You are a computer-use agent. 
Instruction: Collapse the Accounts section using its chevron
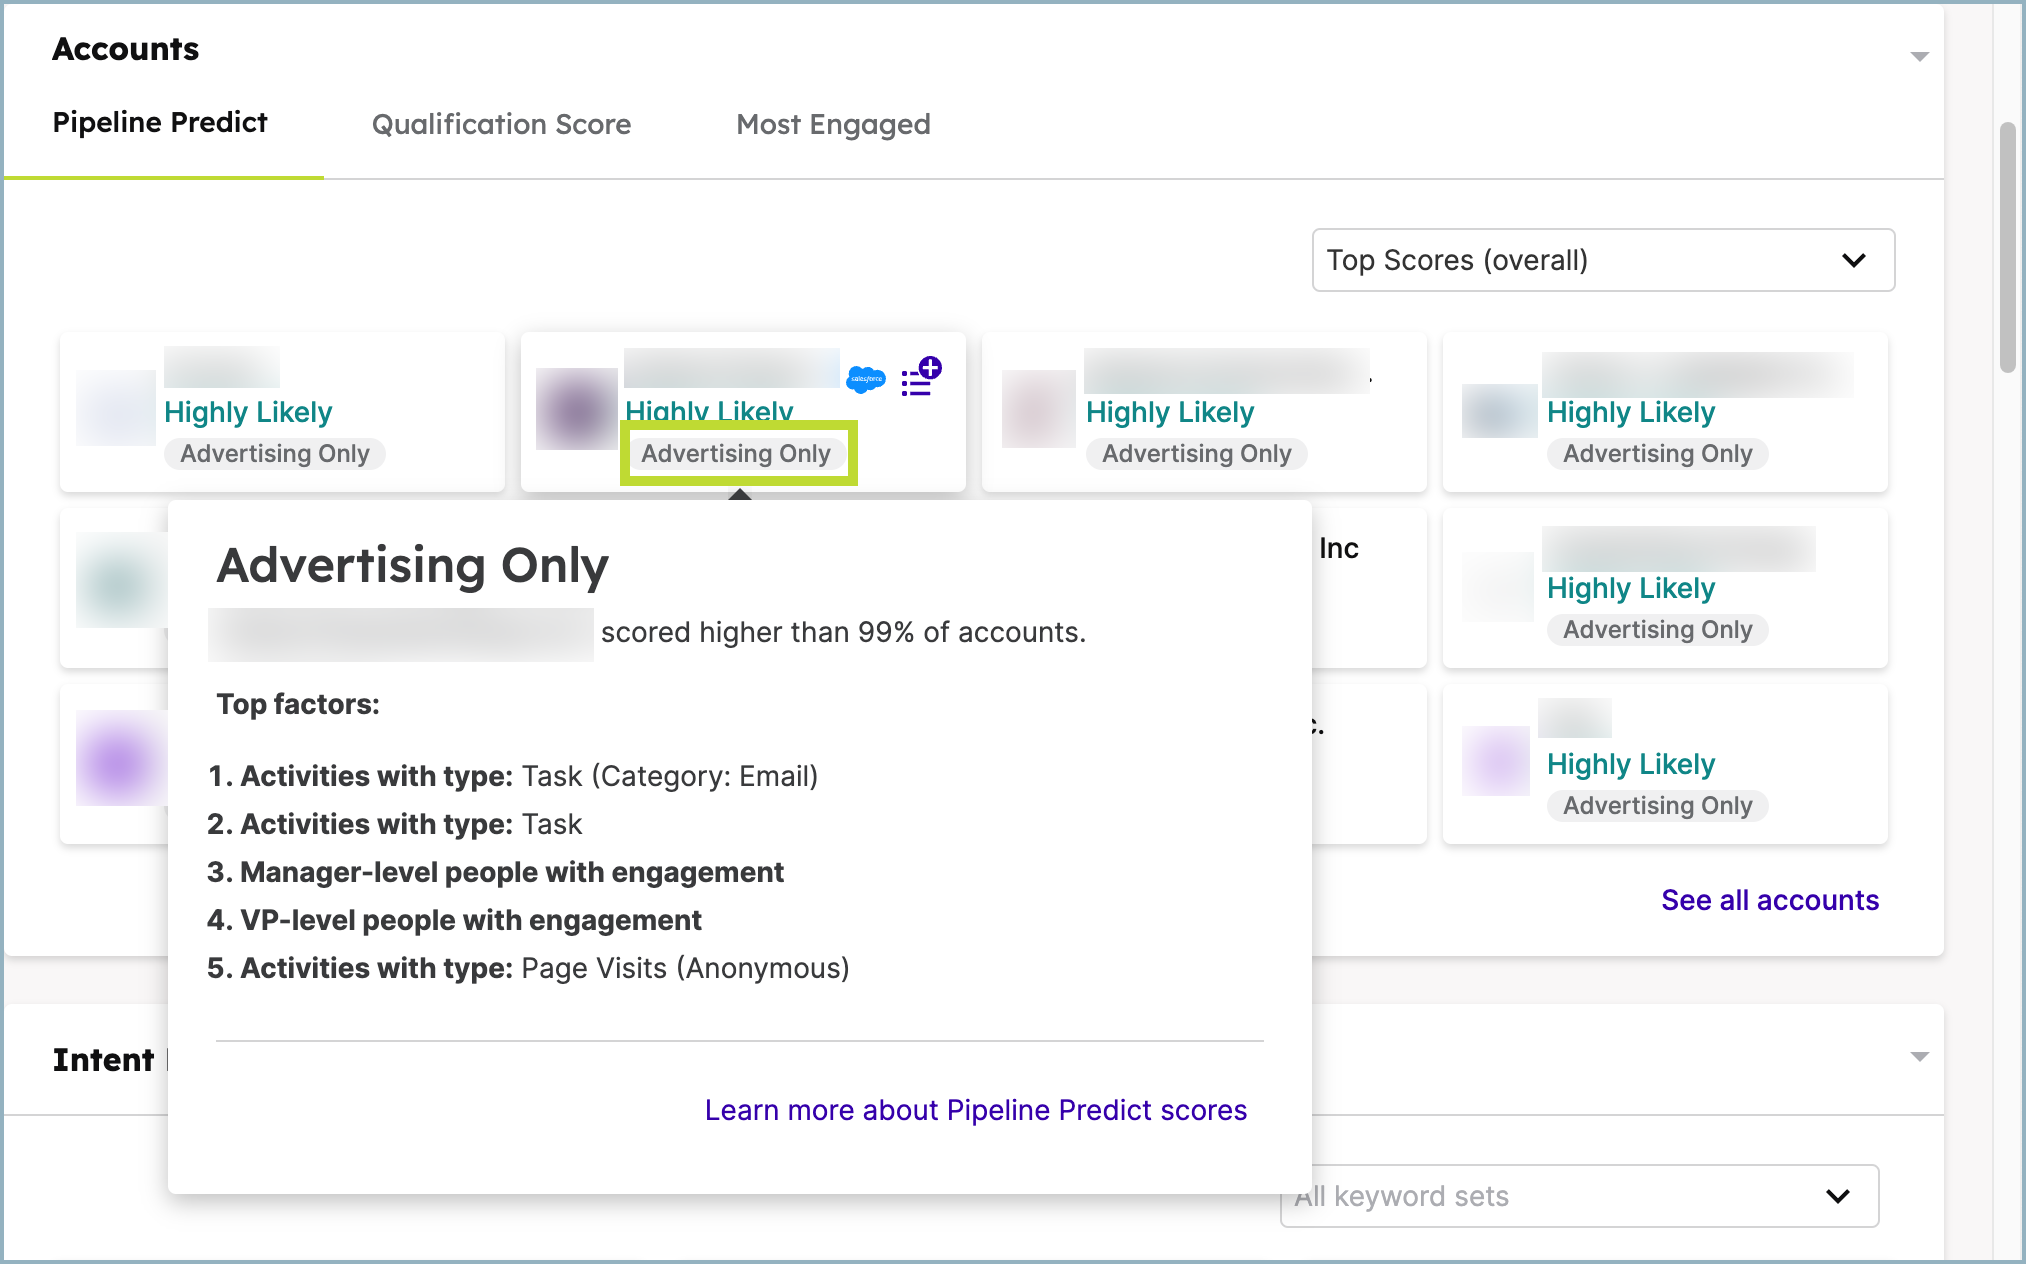tap(1918, 55)
